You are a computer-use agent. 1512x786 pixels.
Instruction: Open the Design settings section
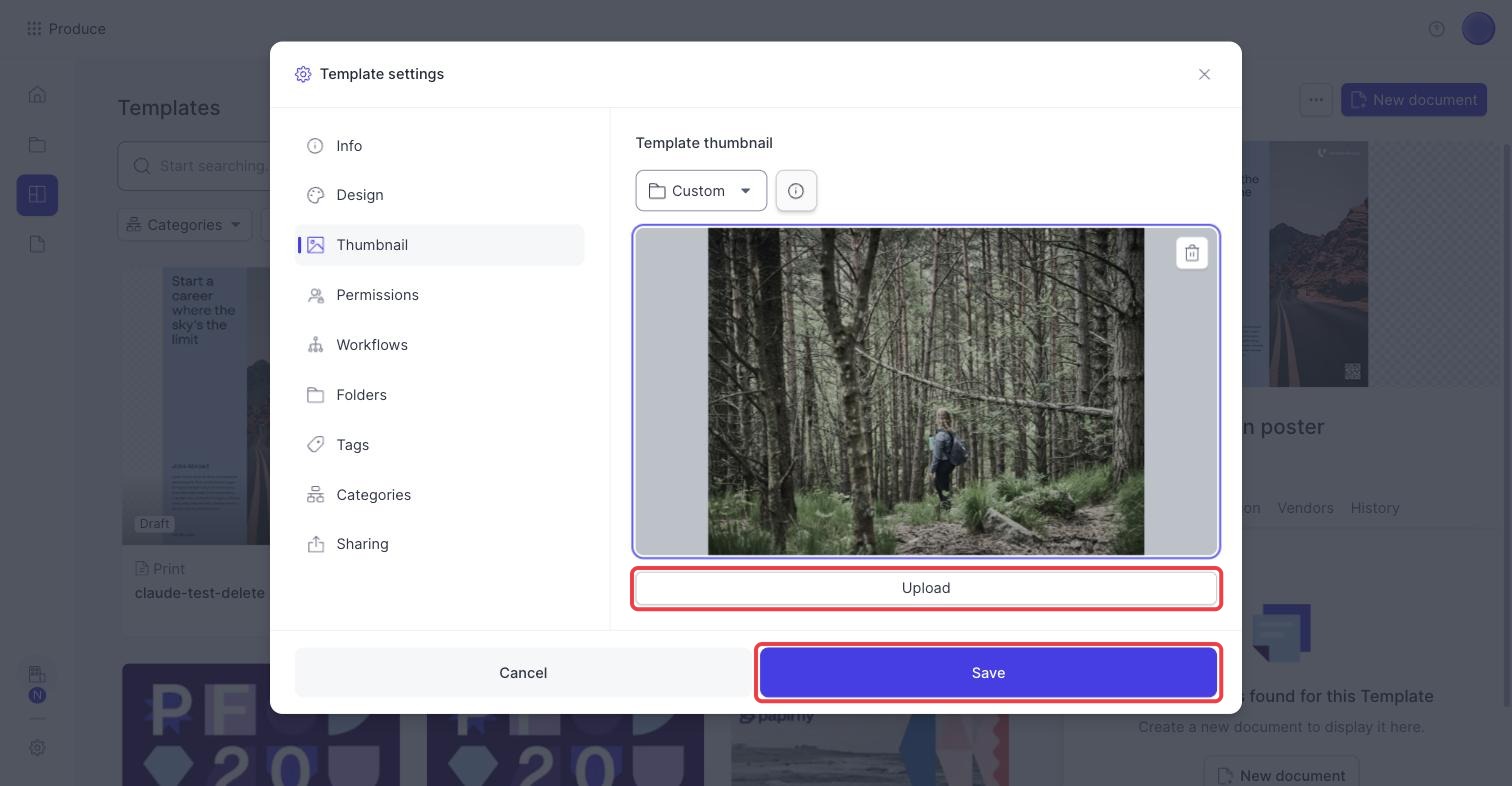coord(439,195)
